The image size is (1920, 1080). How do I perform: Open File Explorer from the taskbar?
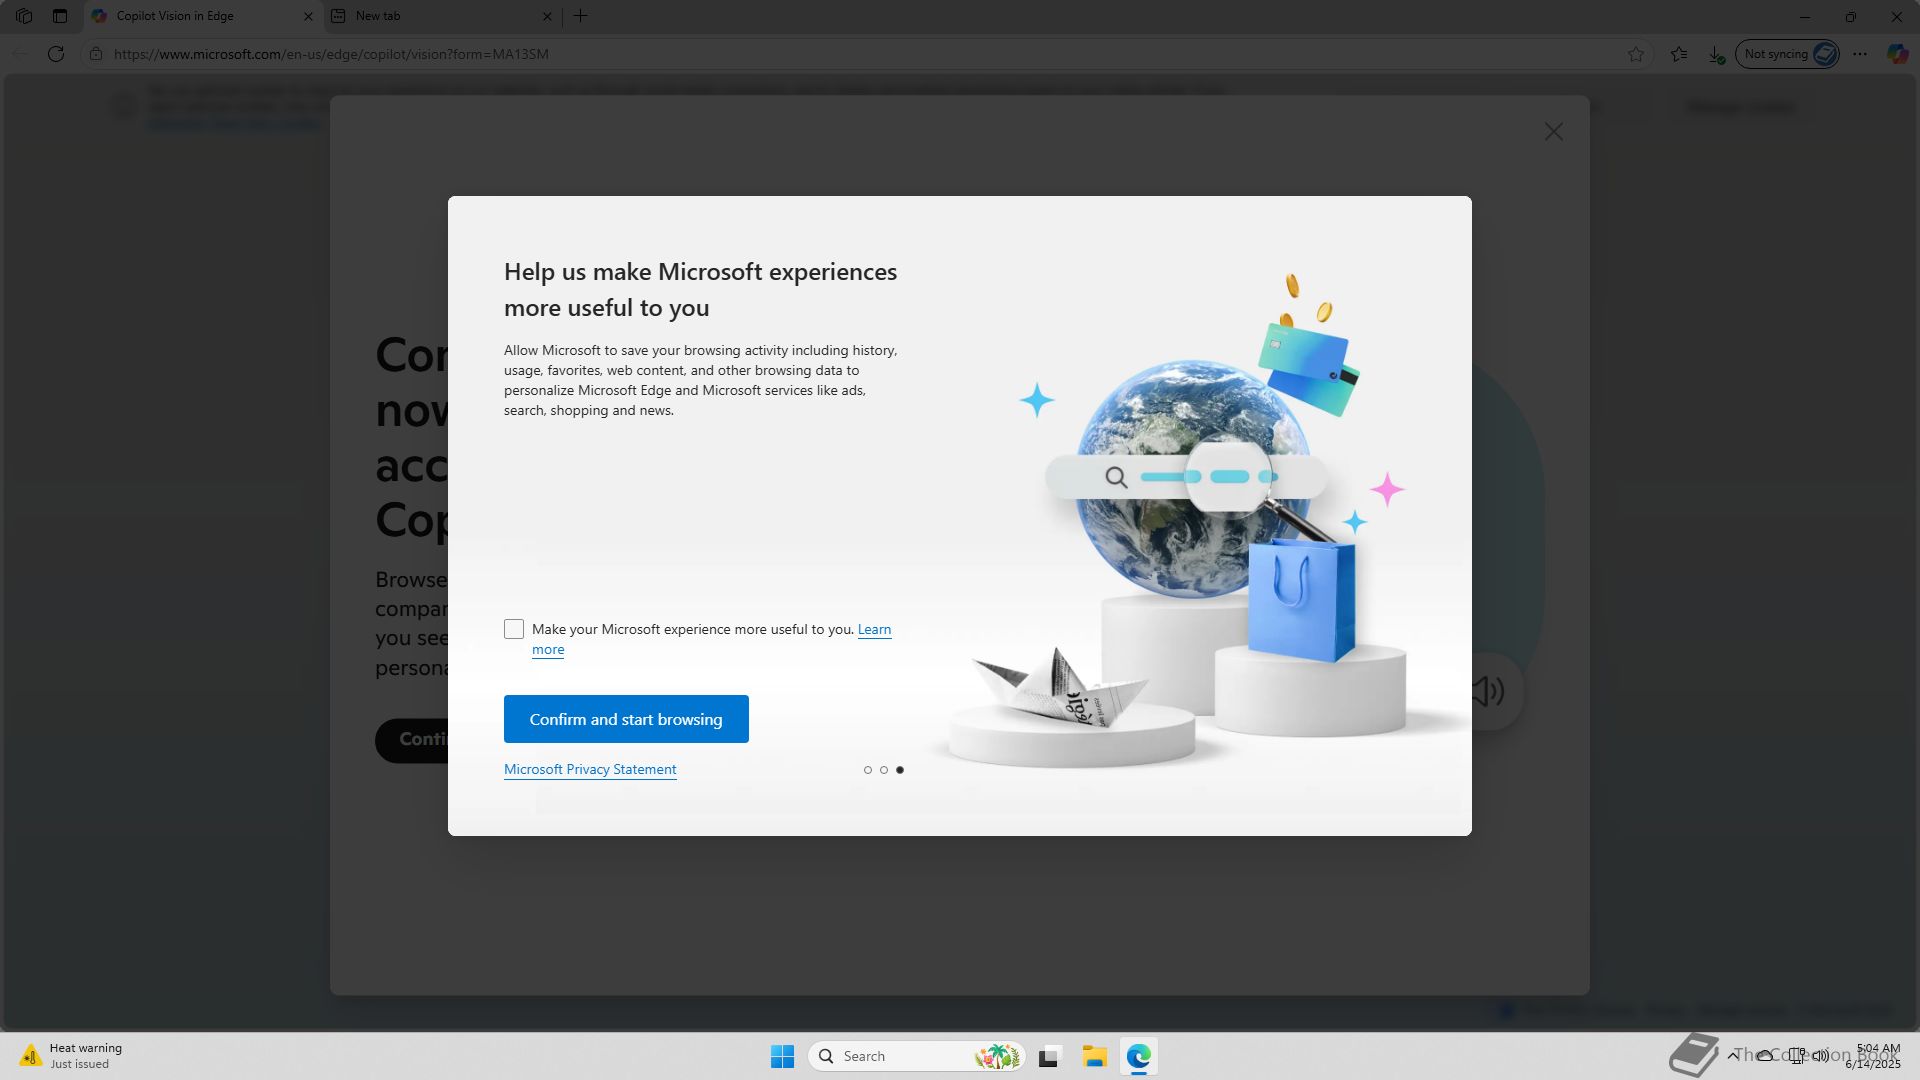(x=1094, y=1056)
